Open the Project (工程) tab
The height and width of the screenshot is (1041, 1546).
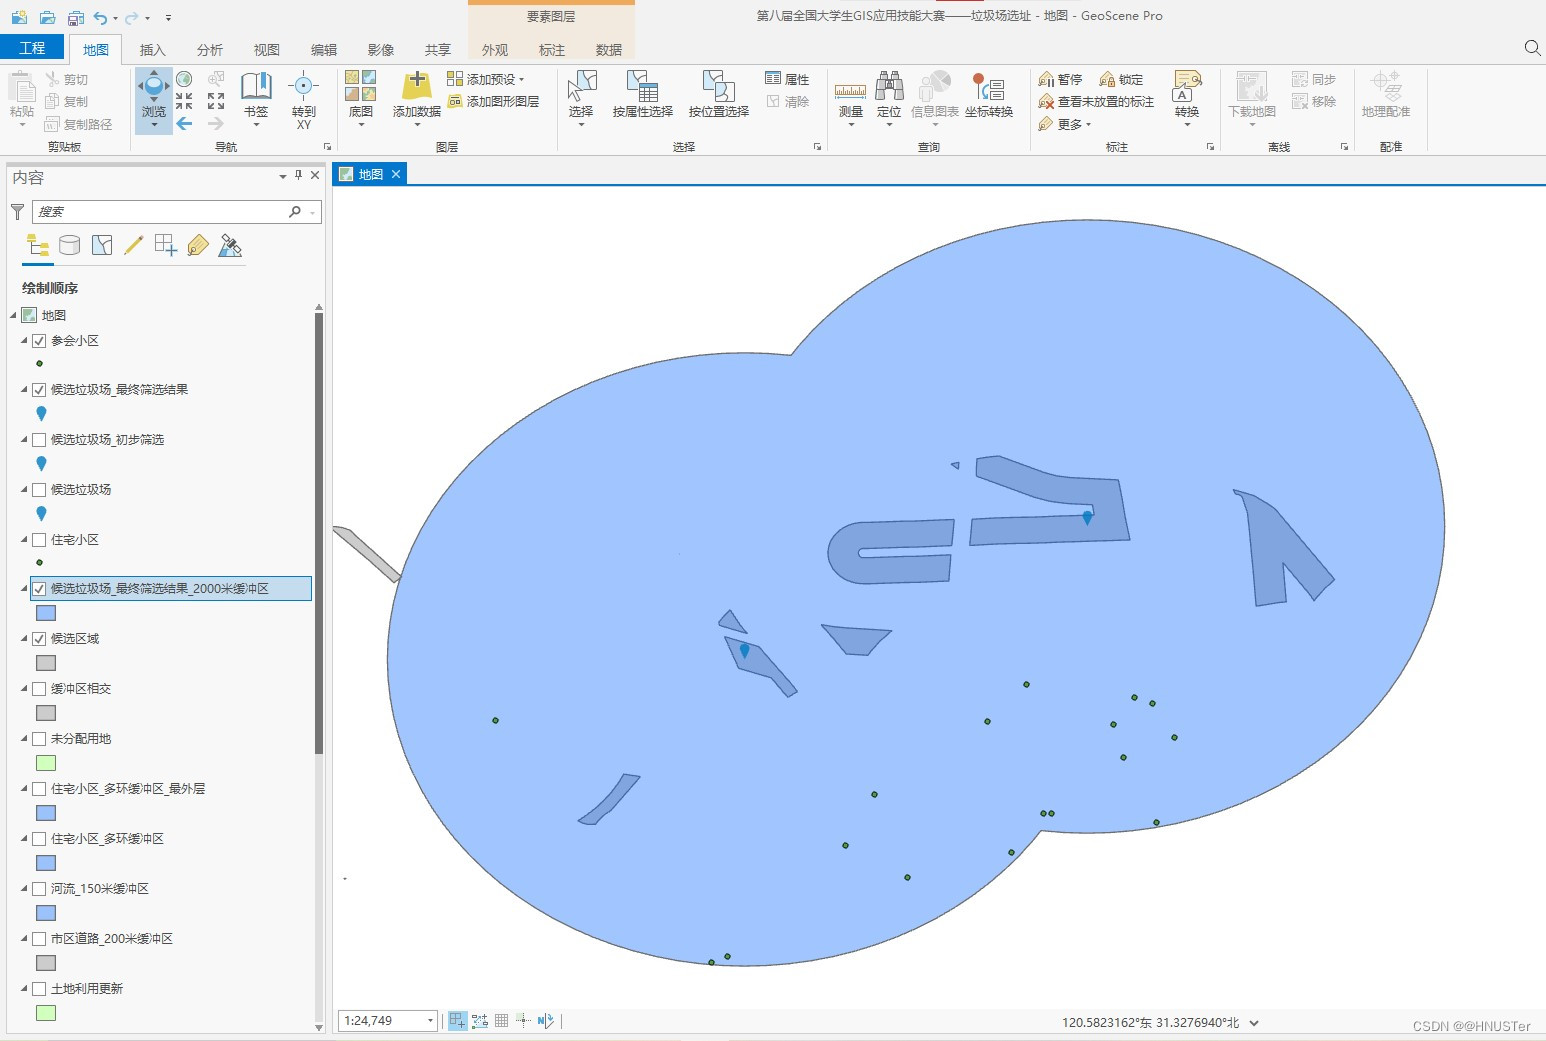(32, 48)
